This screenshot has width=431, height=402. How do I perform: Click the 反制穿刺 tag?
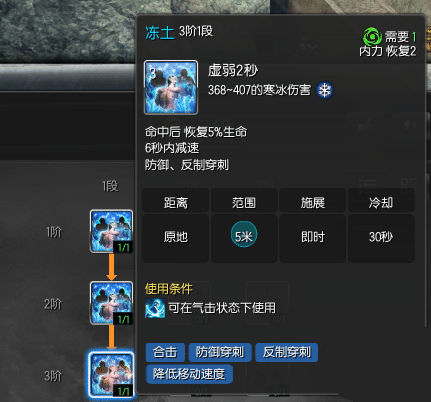tap(287, 352)
